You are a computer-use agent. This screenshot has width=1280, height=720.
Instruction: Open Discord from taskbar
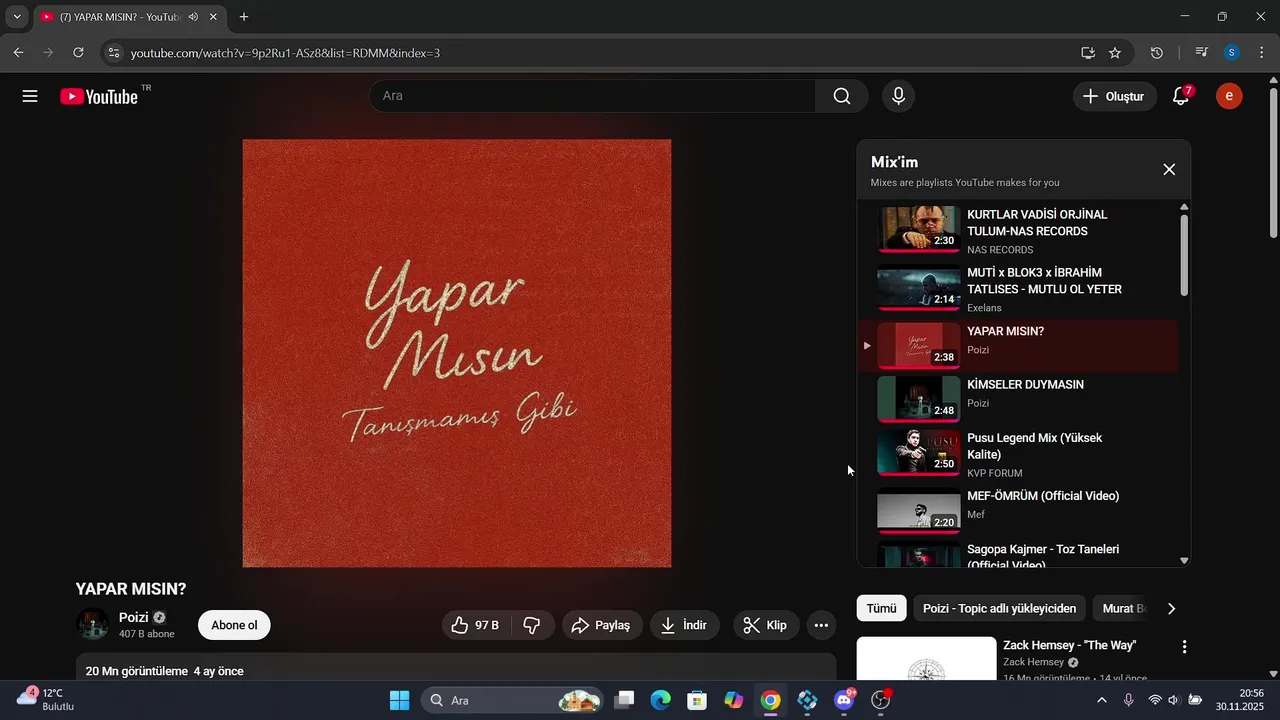pos(844,700)
